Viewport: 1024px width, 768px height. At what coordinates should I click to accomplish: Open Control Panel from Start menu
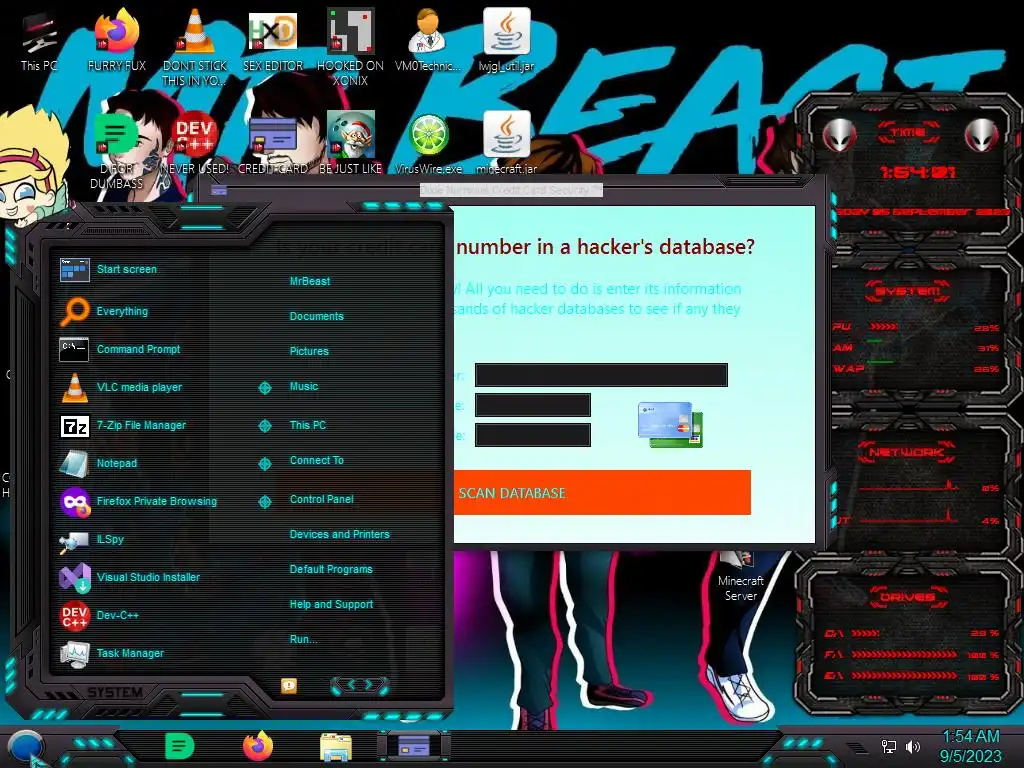point(321,500)
